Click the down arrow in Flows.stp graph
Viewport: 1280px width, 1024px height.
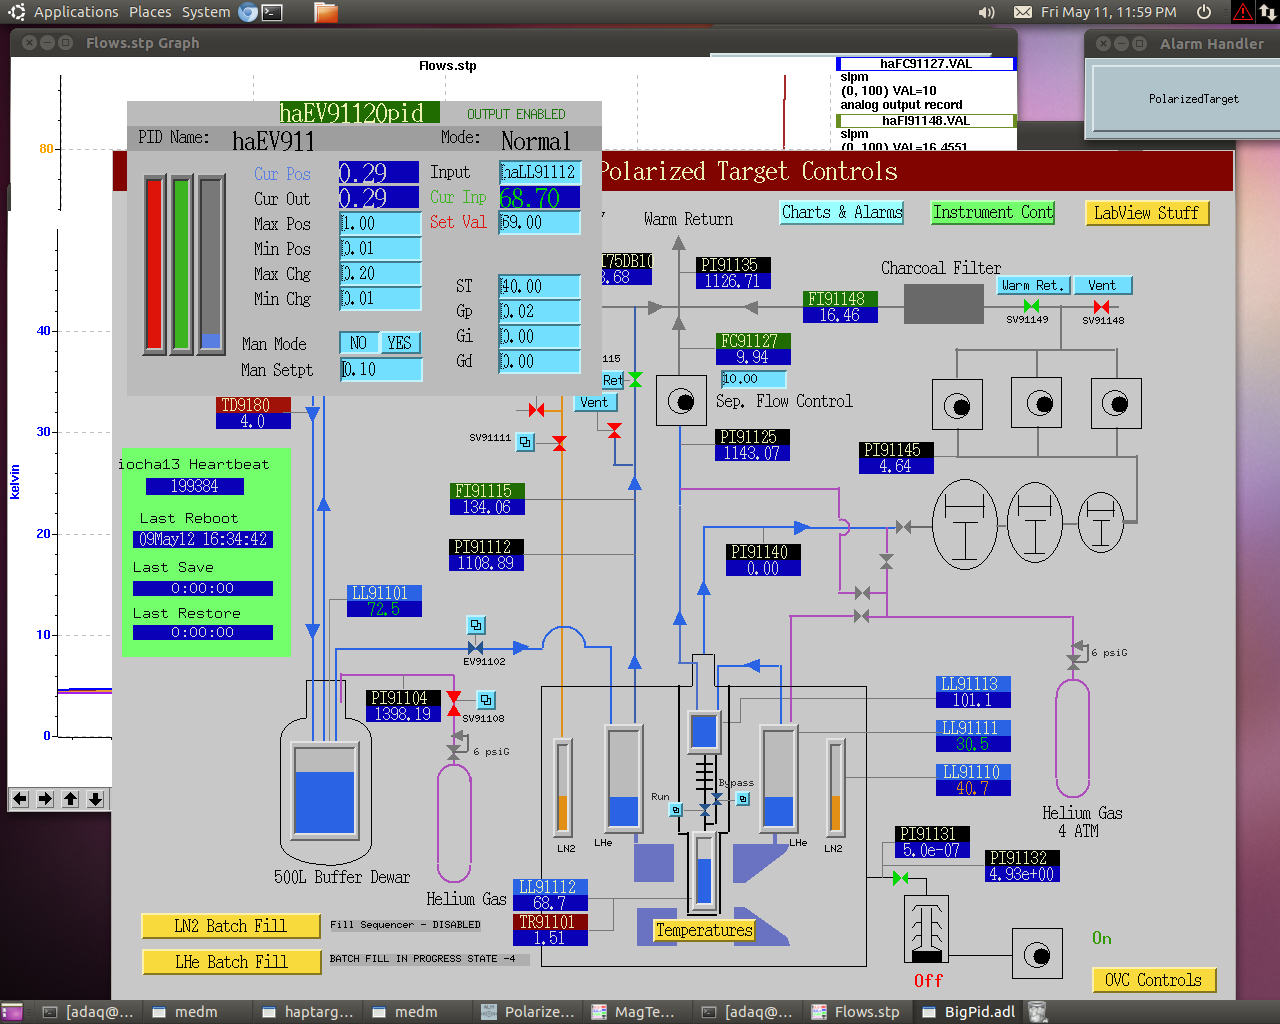pos(95,799)
